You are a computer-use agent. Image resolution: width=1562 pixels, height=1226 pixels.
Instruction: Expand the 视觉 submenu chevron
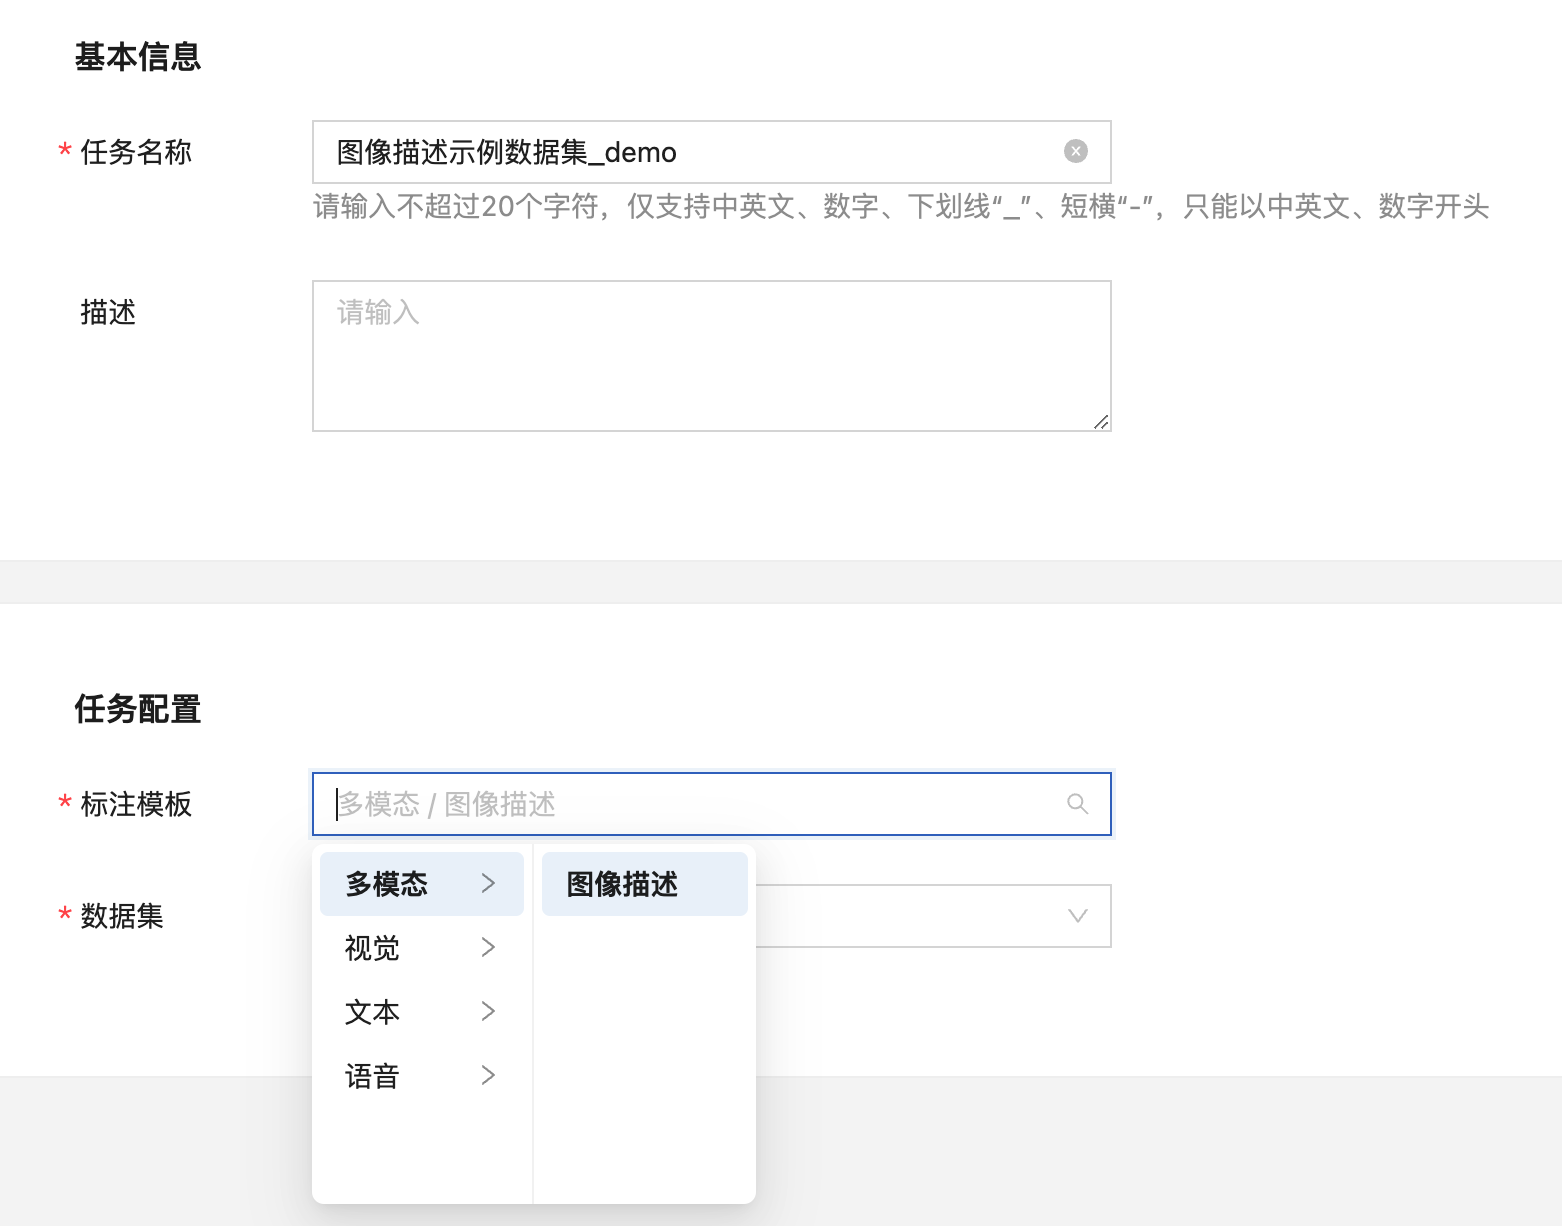point(488,947)
